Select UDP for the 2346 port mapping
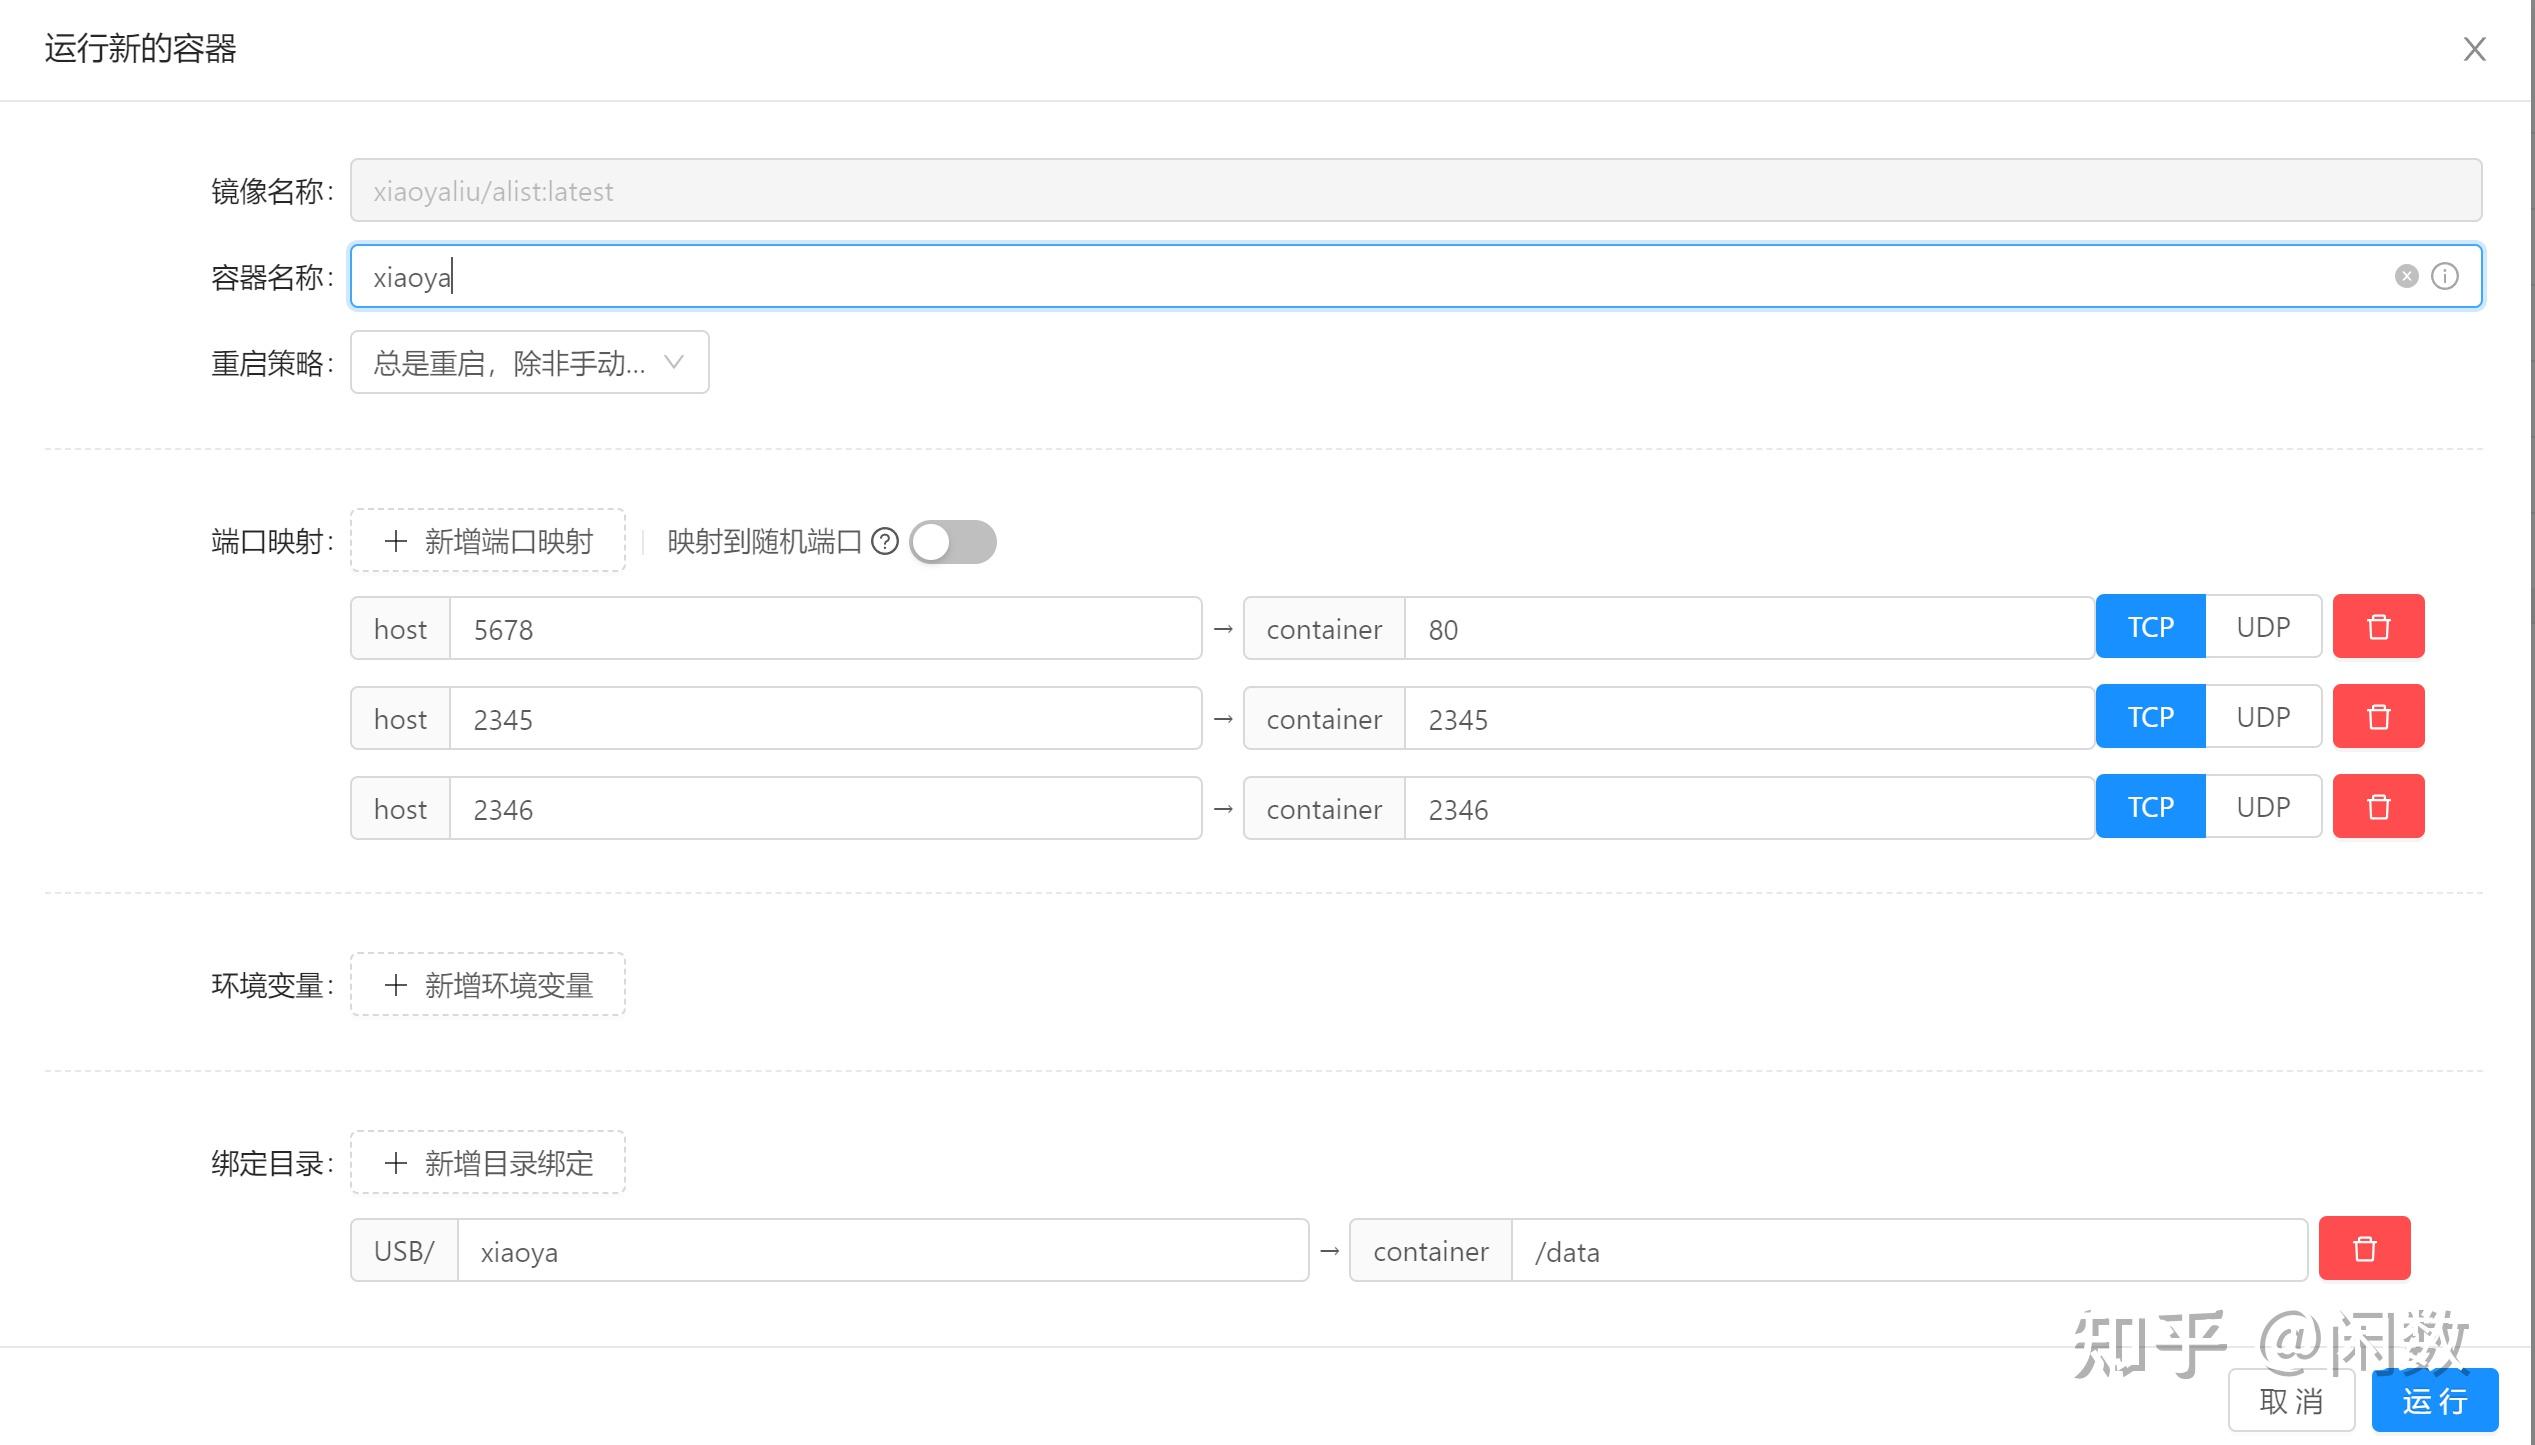This screenshot has width=2535, height=1445. click(x=2262, y=807)
